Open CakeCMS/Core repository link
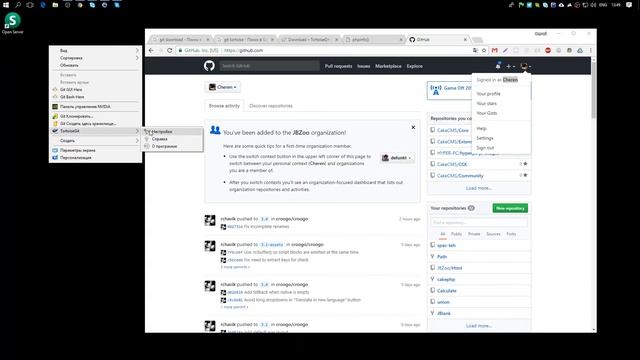This screenshot has width=640, height=360. 453,130
